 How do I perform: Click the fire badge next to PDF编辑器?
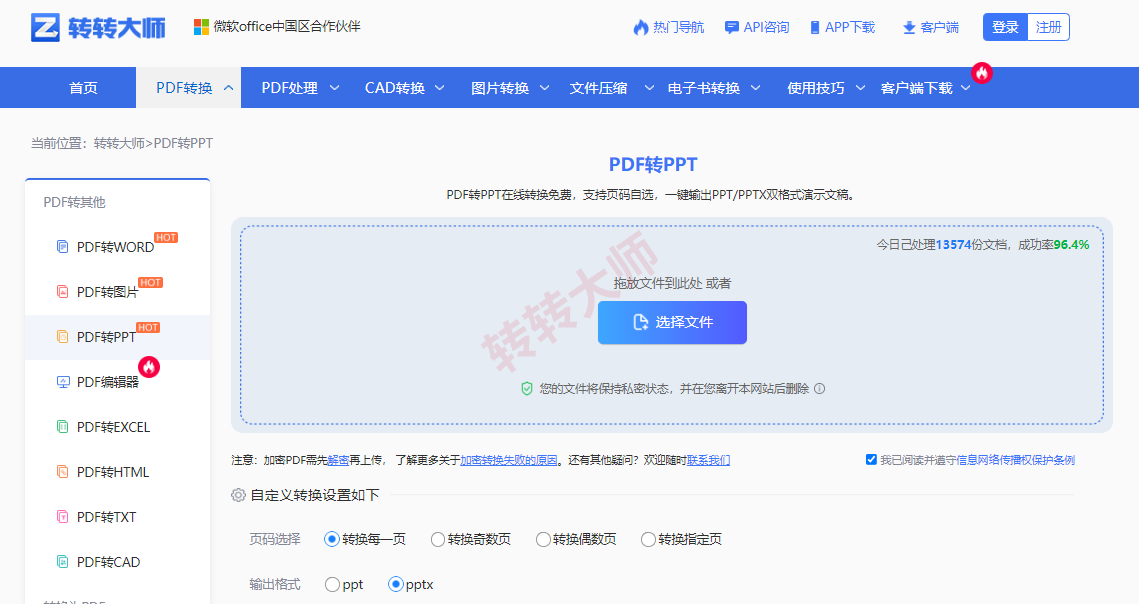149,367
